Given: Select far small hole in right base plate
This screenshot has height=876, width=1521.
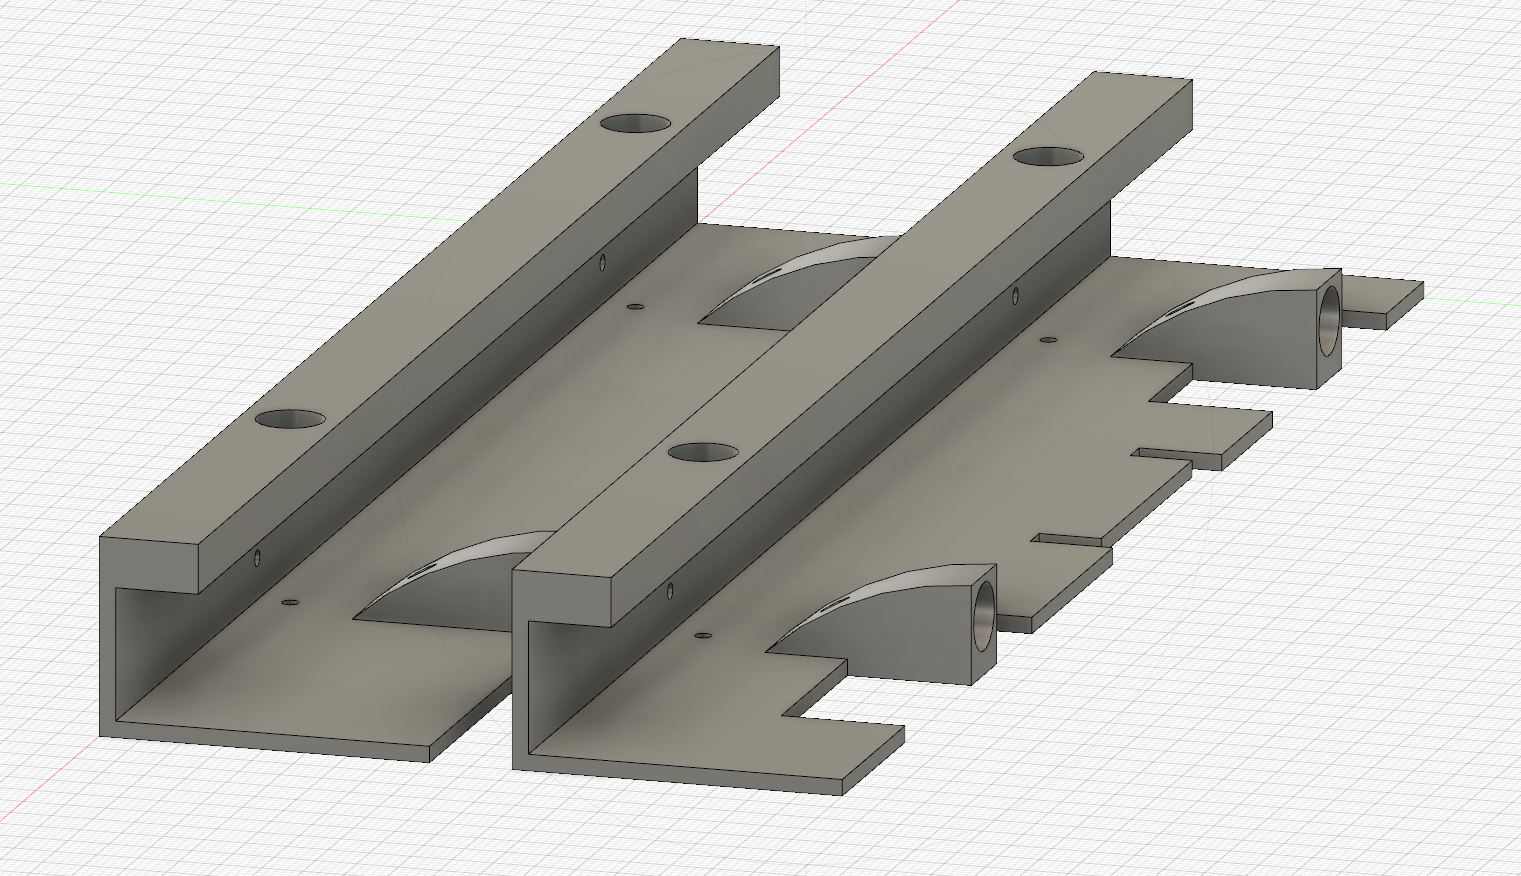Looking at the screenshot, I should pos(1048,340).
